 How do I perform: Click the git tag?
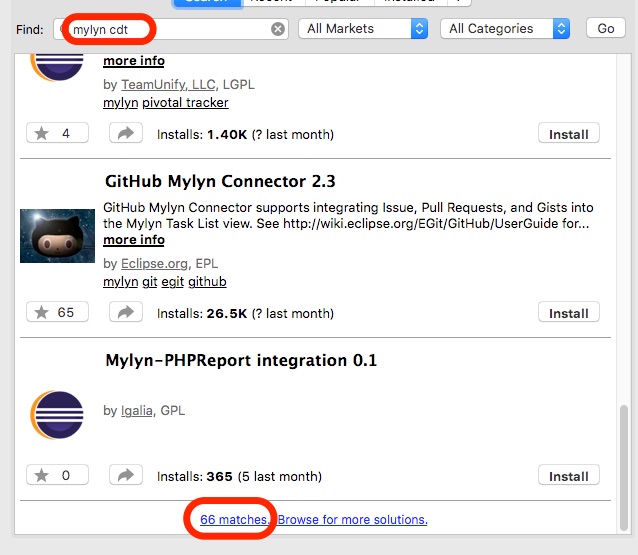[150, 282]
